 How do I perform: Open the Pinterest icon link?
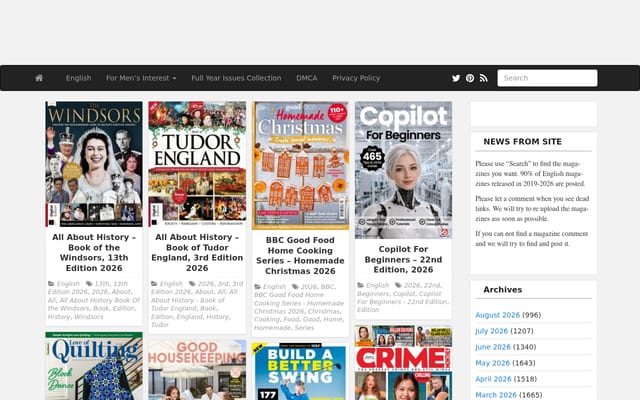click(x=470, y=78)
